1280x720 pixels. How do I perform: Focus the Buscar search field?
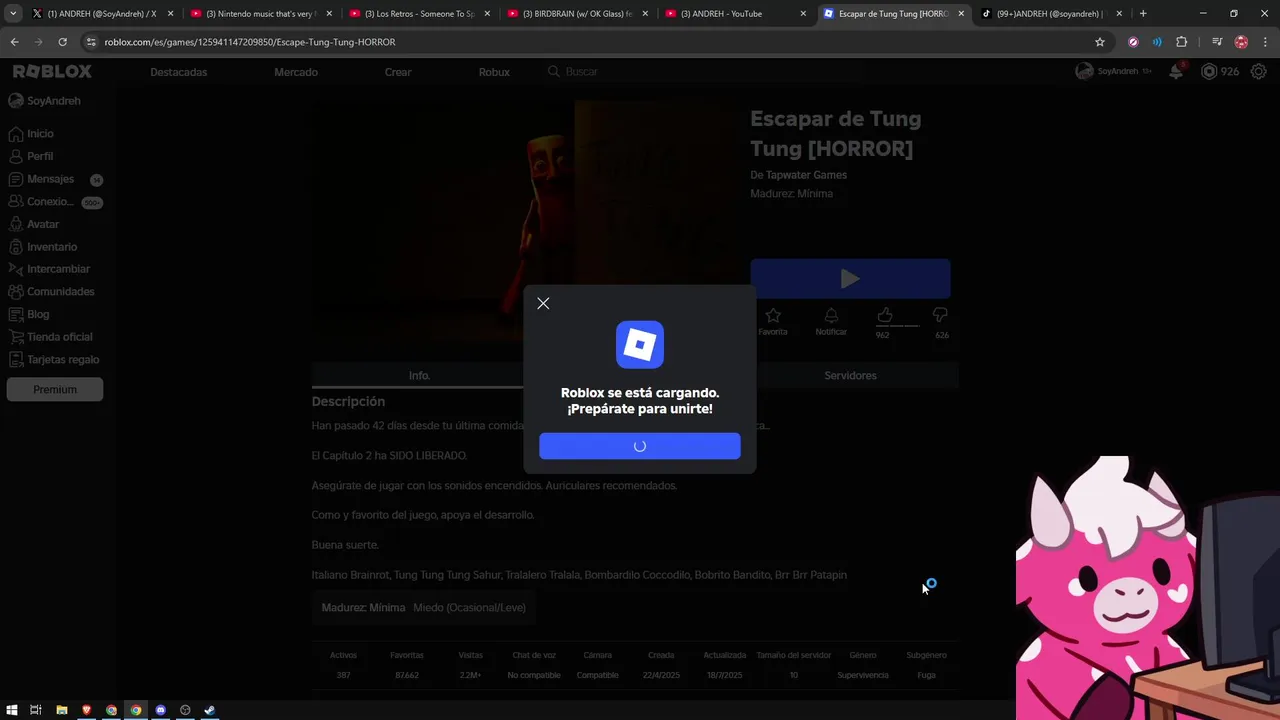(x=703, y=72)
